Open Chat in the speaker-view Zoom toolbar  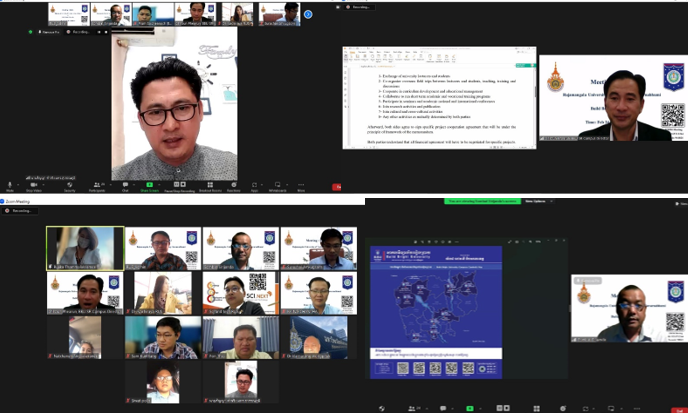[125, 187]
